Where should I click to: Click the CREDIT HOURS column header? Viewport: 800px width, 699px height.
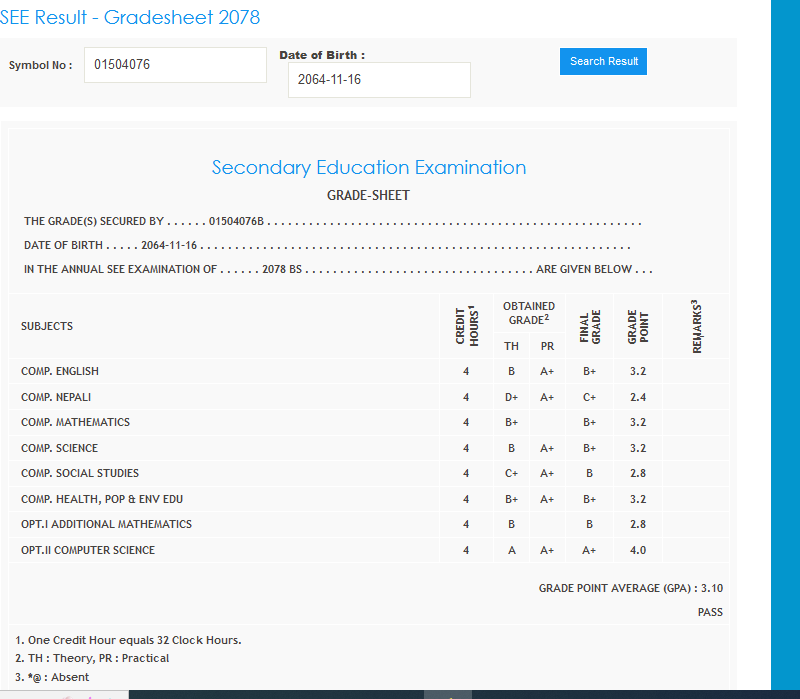click(466, 326)
